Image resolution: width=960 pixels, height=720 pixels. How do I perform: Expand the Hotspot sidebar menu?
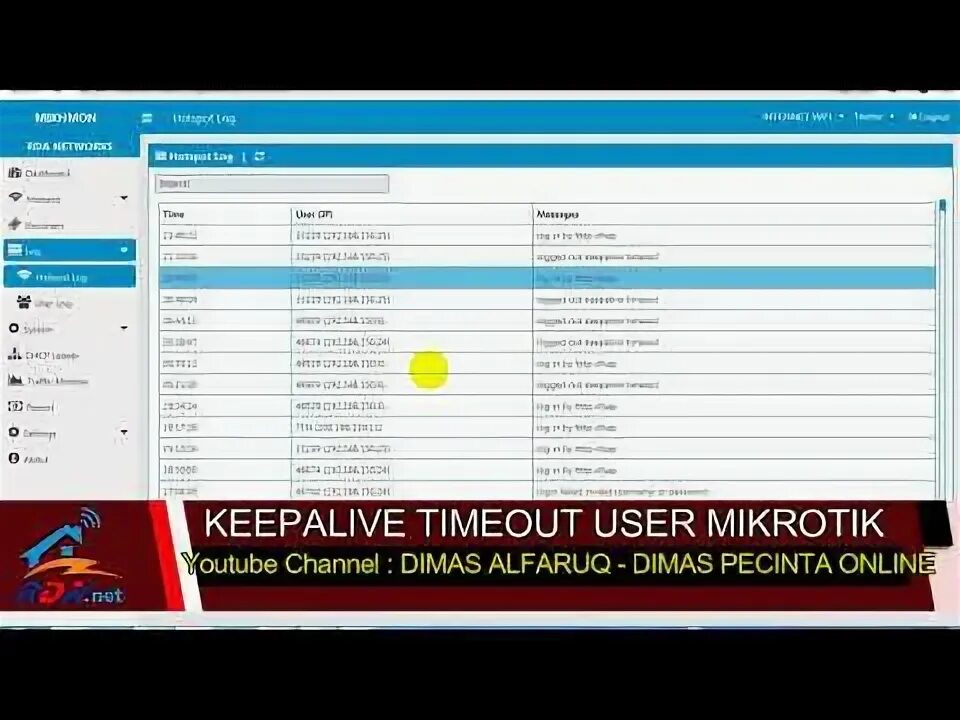click(69, 199)
